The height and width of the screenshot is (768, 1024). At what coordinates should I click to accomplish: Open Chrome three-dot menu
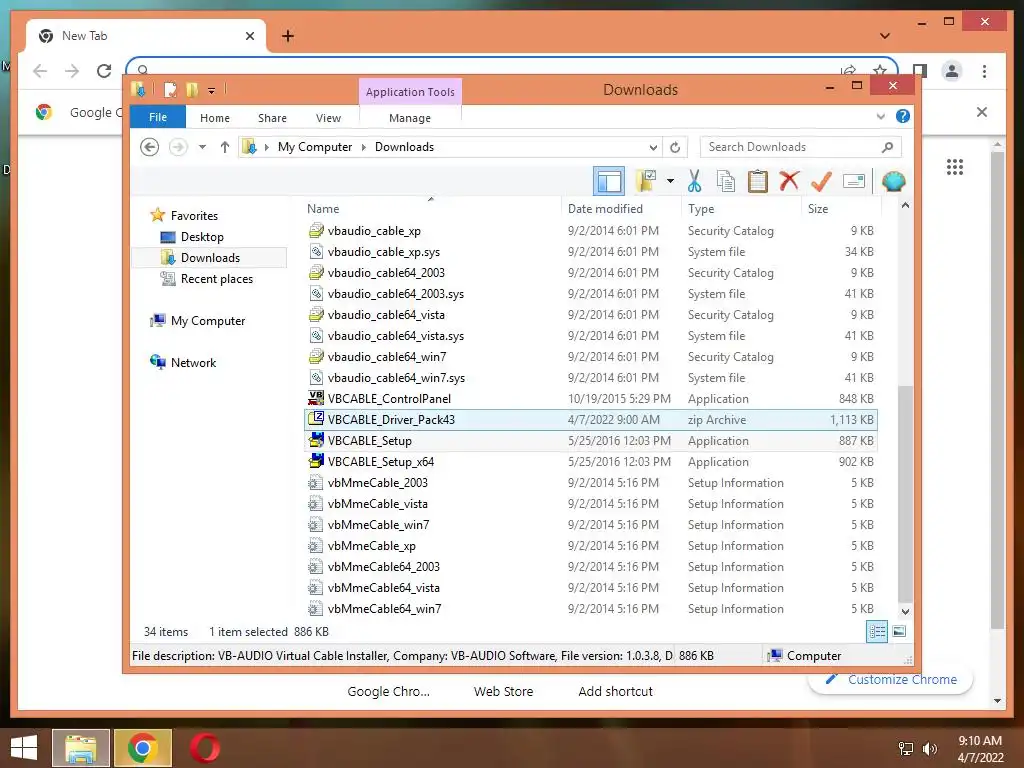[x=984, y=71]
